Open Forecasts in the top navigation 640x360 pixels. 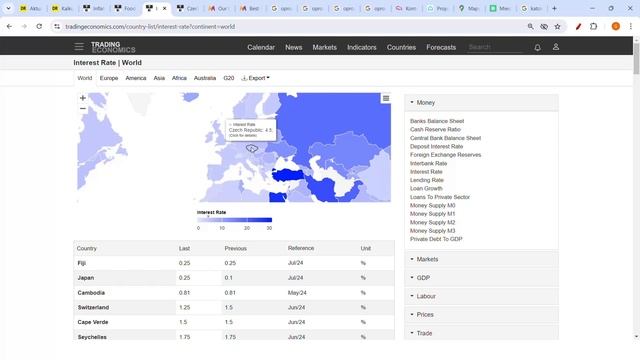pyautogui.click(x=441, y=47)
